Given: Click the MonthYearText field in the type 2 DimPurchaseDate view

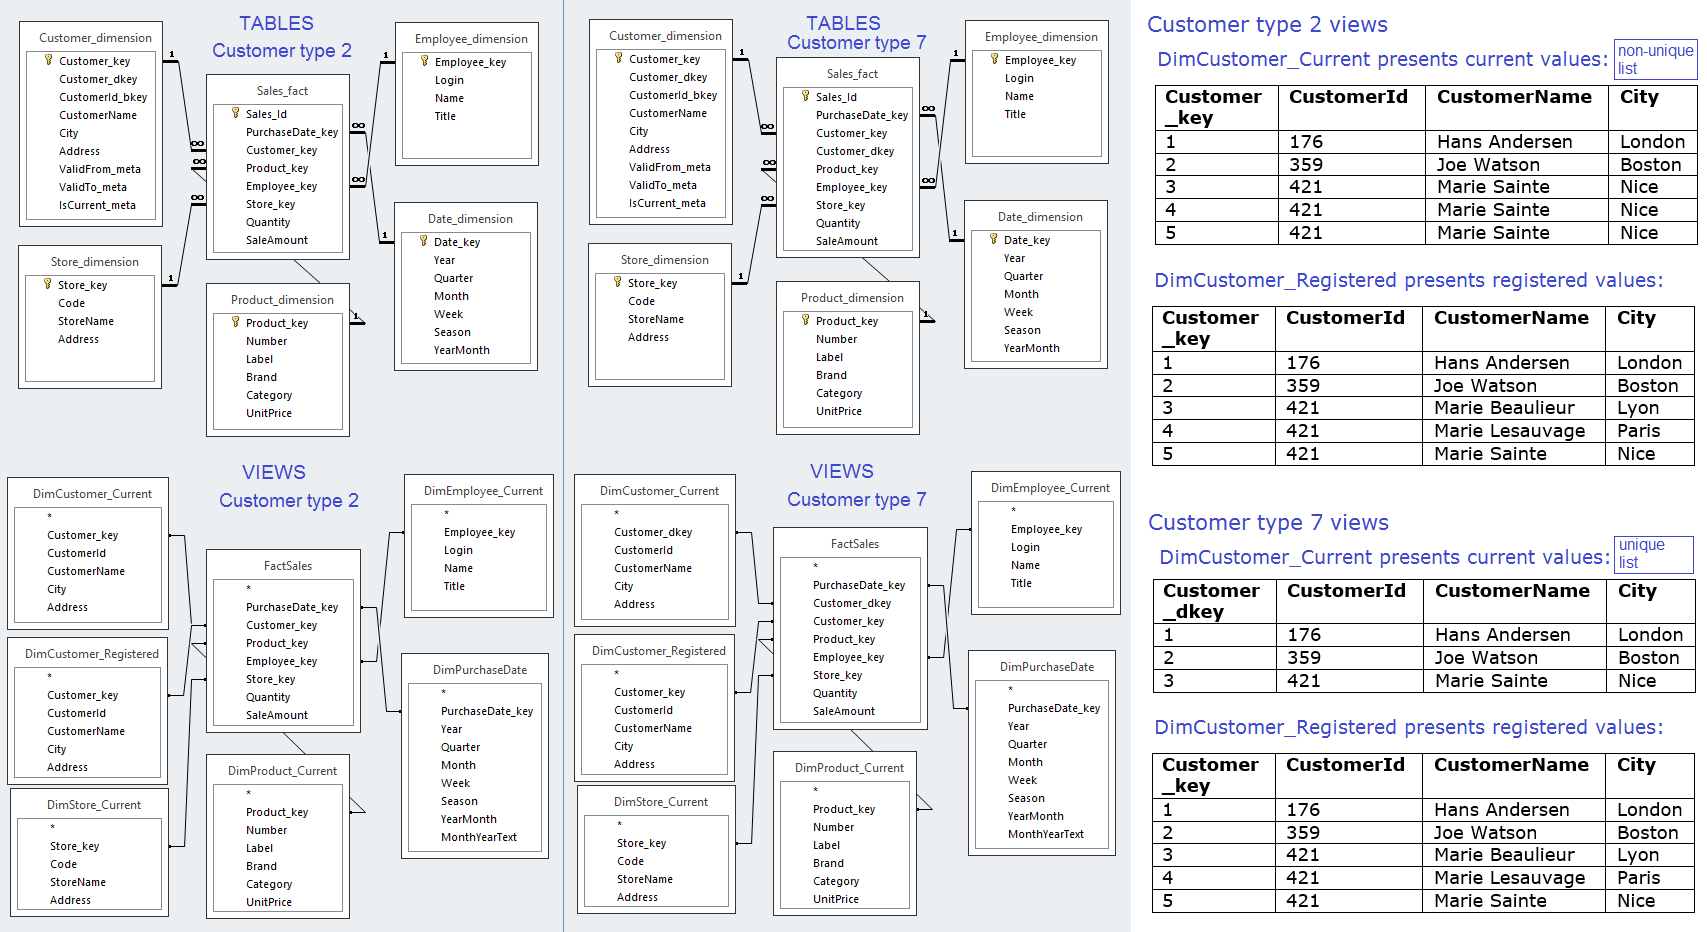Looking at the screenshot, I should tap(479, 837).
